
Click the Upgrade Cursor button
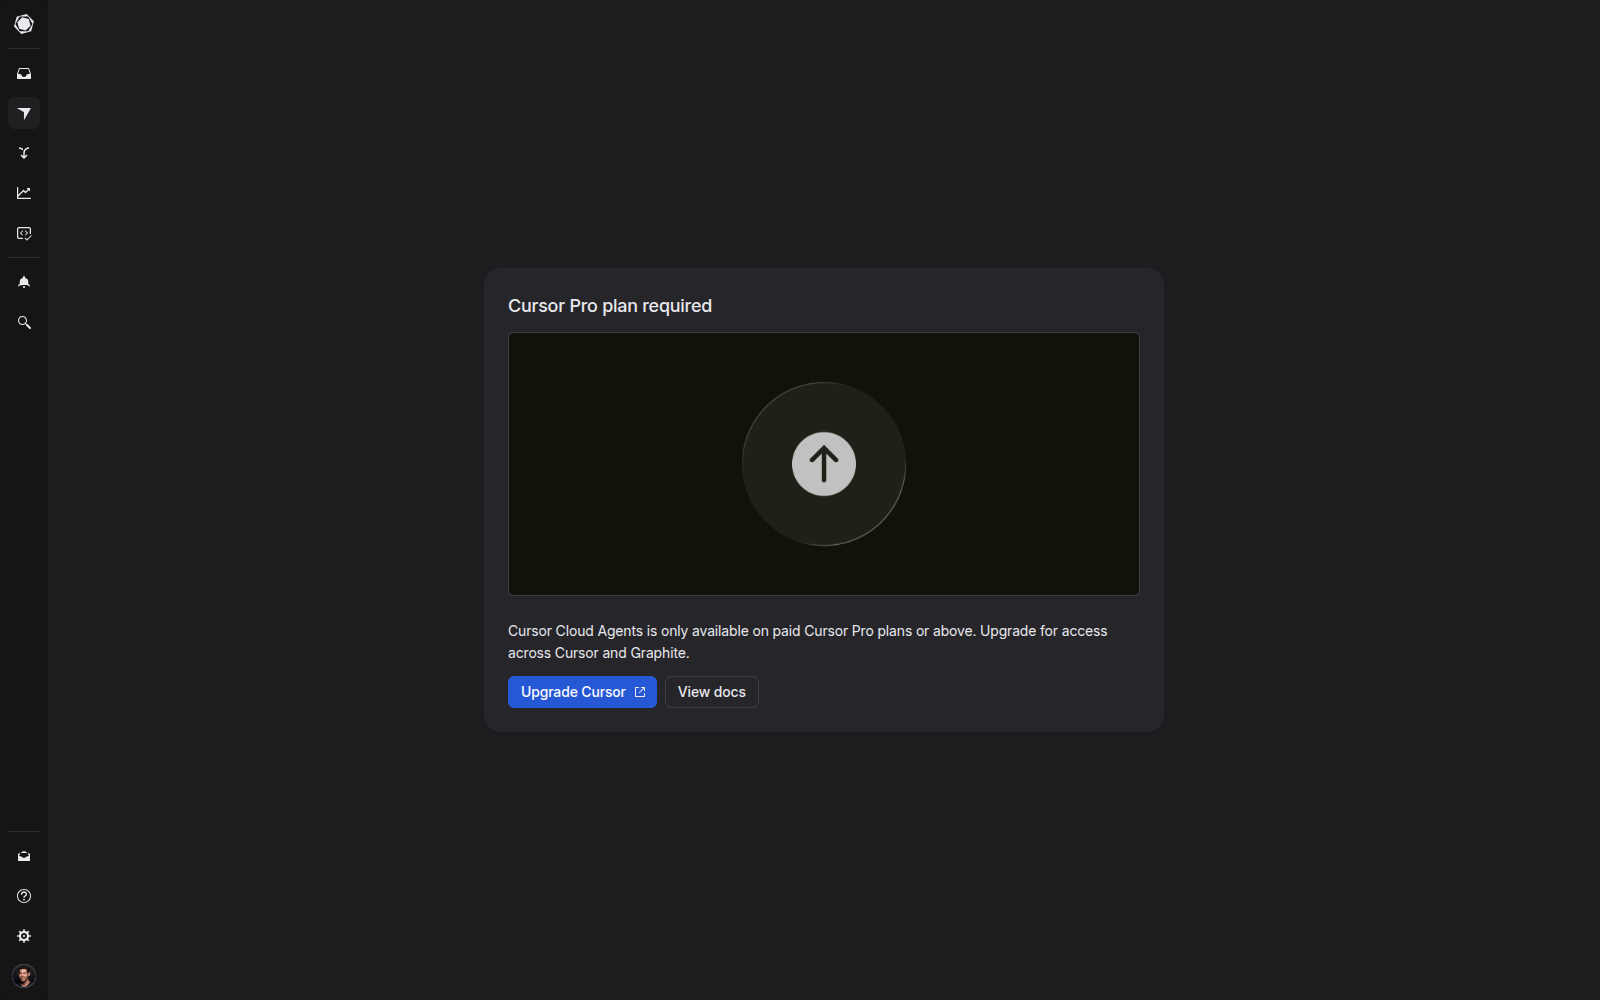point(582,692)
